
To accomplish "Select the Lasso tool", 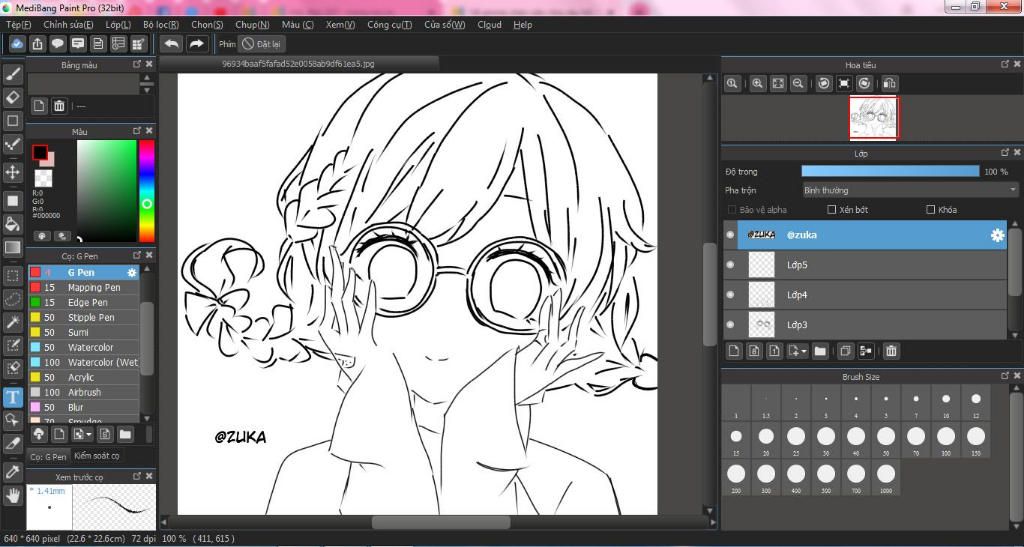I will click(13, 299).
